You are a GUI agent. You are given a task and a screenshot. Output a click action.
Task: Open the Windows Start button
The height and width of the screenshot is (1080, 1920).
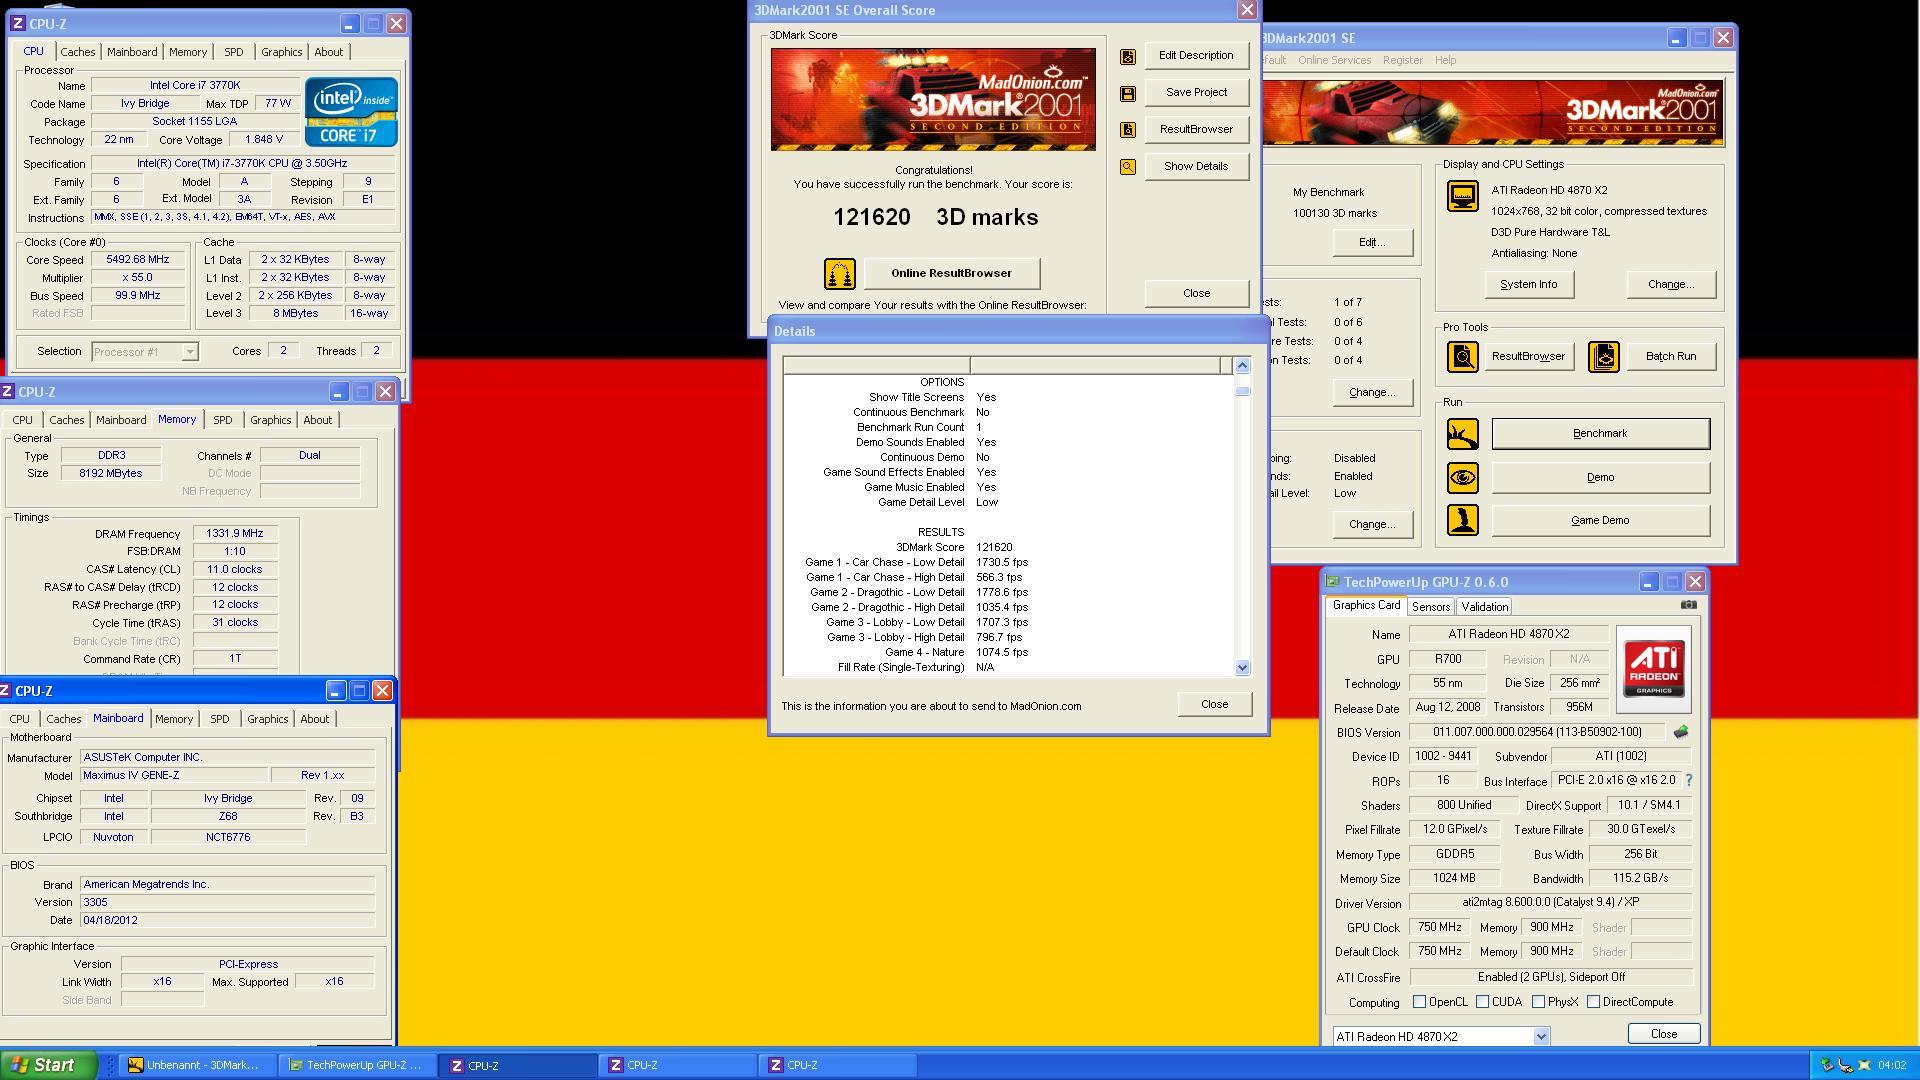coord(48,1065)
